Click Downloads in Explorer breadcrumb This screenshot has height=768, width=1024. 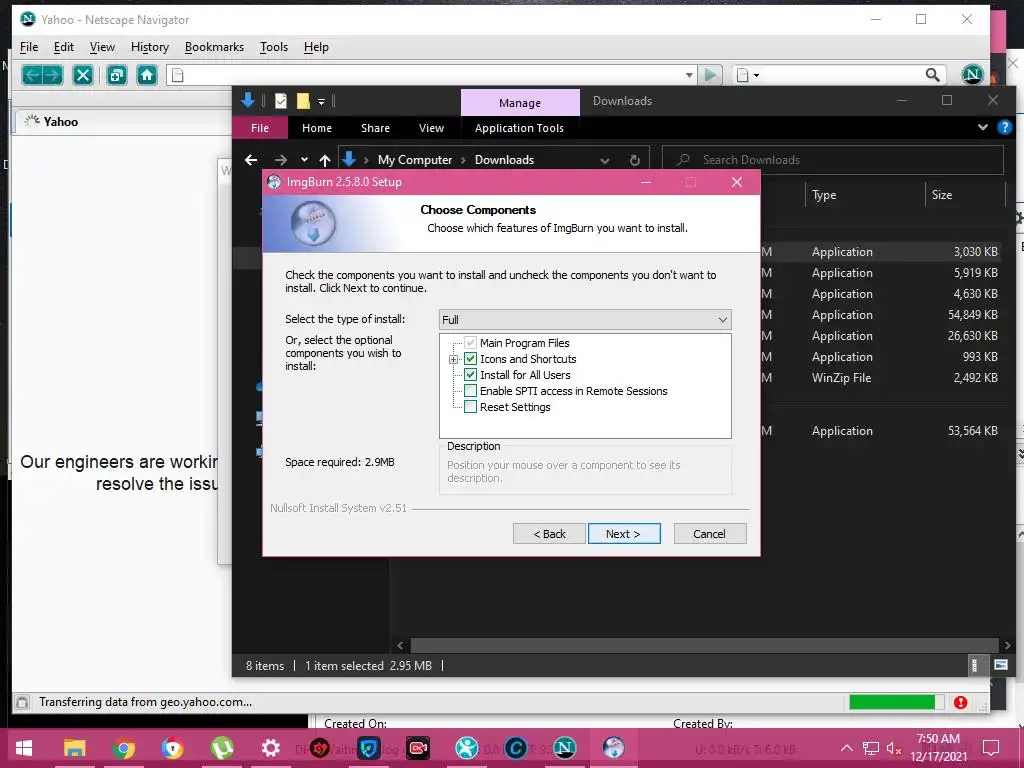(x=504, y=159)
